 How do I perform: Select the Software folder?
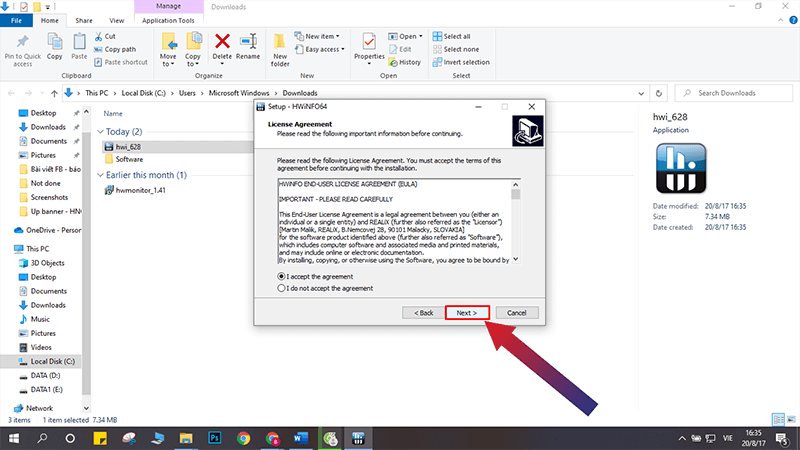[x=124, y=159]
